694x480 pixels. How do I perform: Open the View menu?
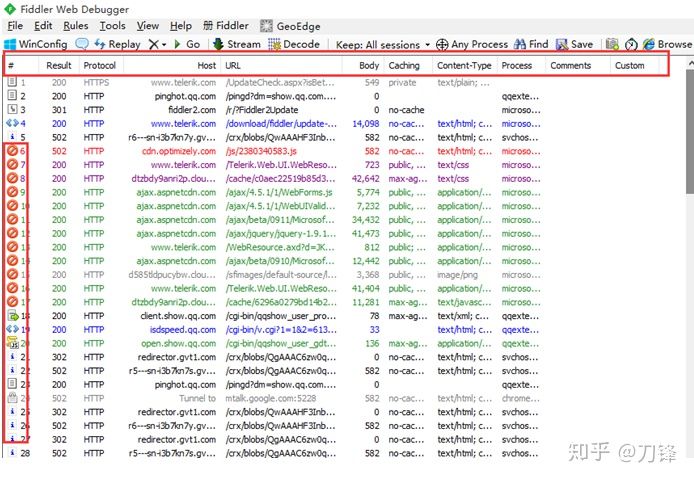pos(147,26)
